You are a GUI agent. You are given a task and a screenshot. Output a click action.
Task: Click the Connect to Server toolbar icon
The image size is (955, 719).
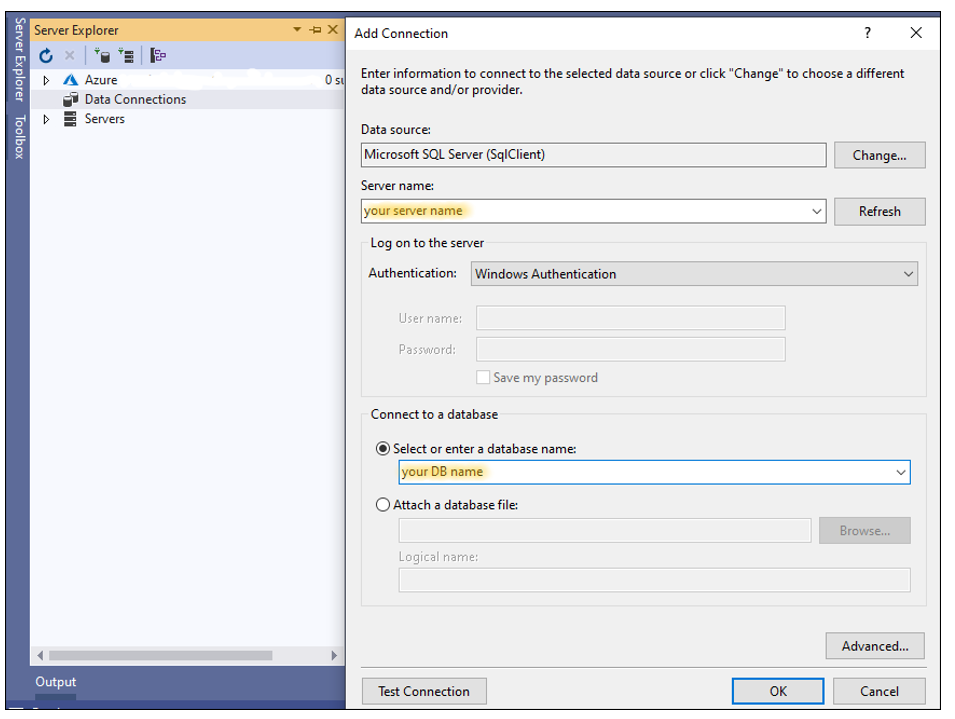tap(126, 56)
